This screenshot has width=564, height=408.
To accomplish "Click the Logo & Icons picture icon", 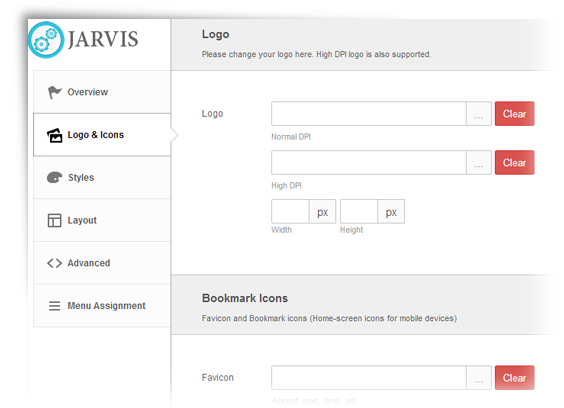I will coord(55,135).
